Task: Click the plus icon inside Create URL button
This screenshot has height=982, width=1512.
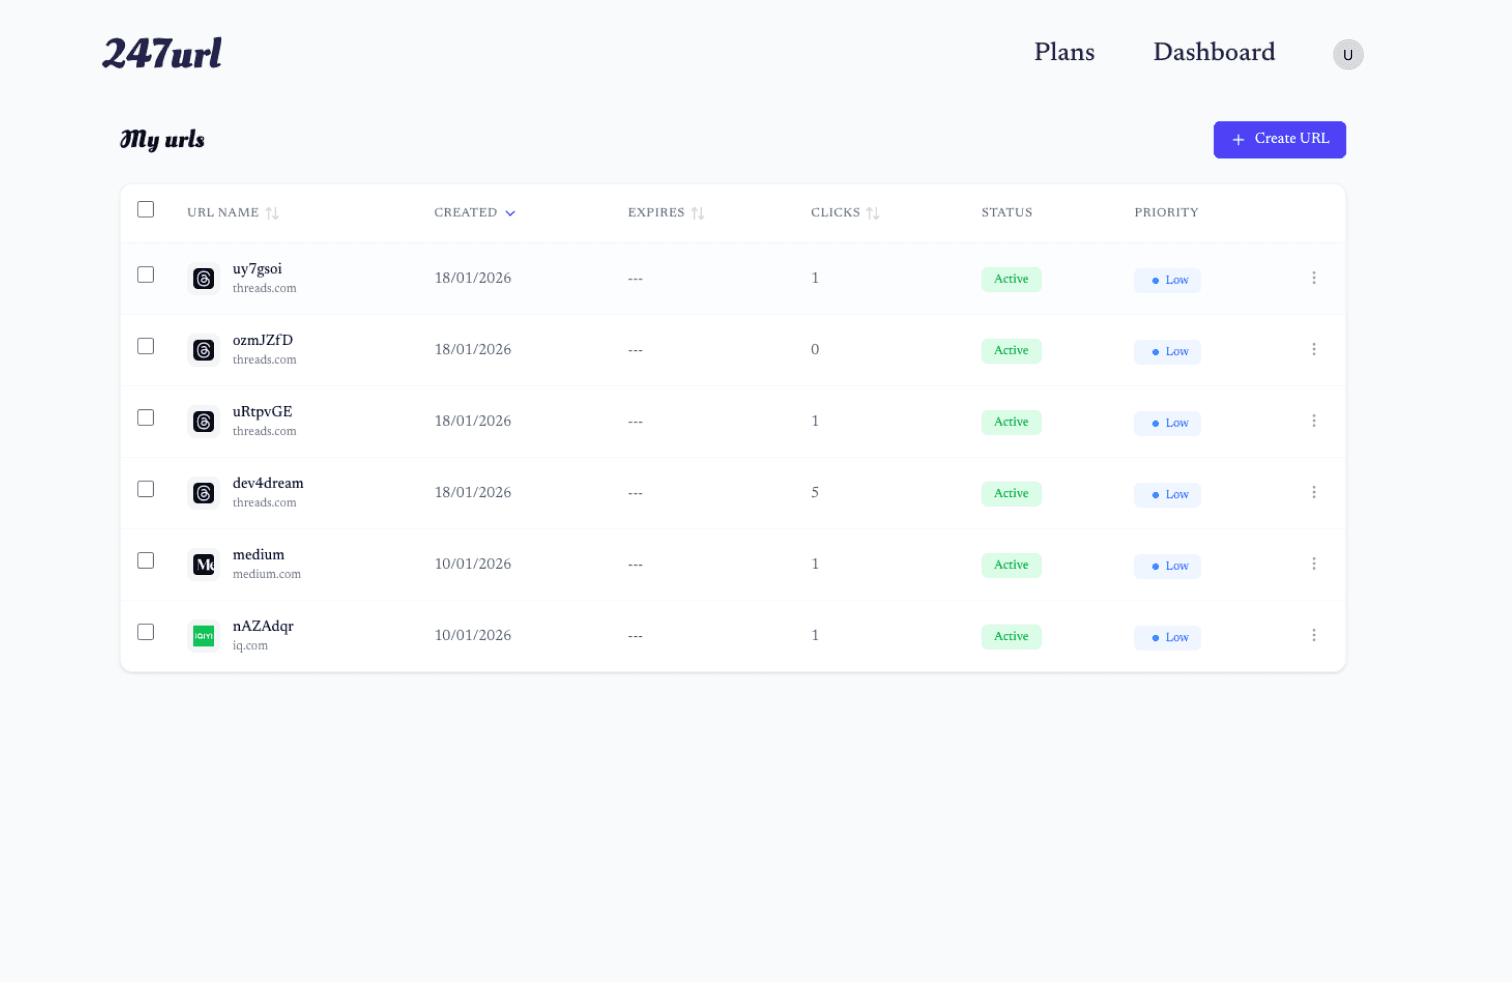Action: click(1239, 140)
